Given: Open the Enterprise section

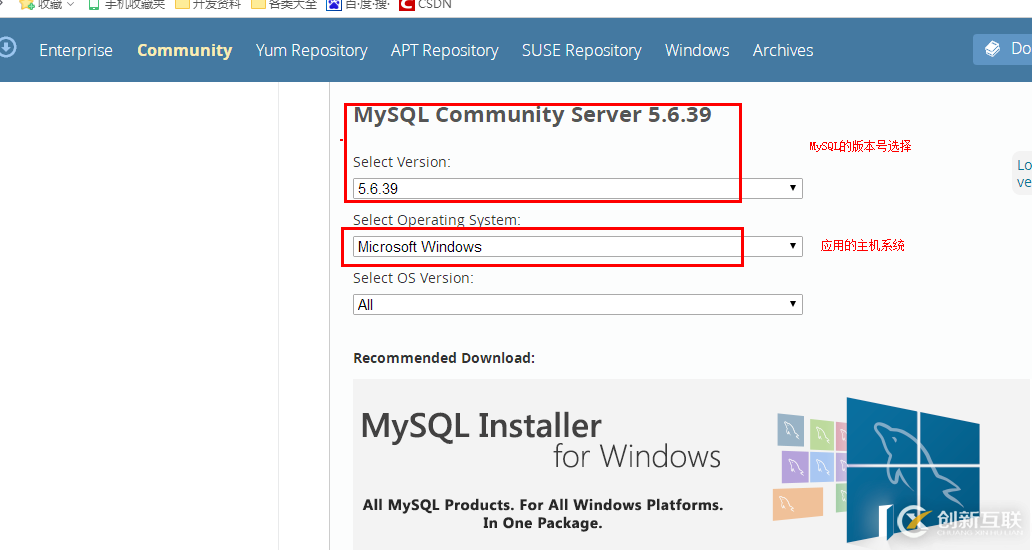Looking at the screenshot, I should pyautogui.click(x=76, y=51).
